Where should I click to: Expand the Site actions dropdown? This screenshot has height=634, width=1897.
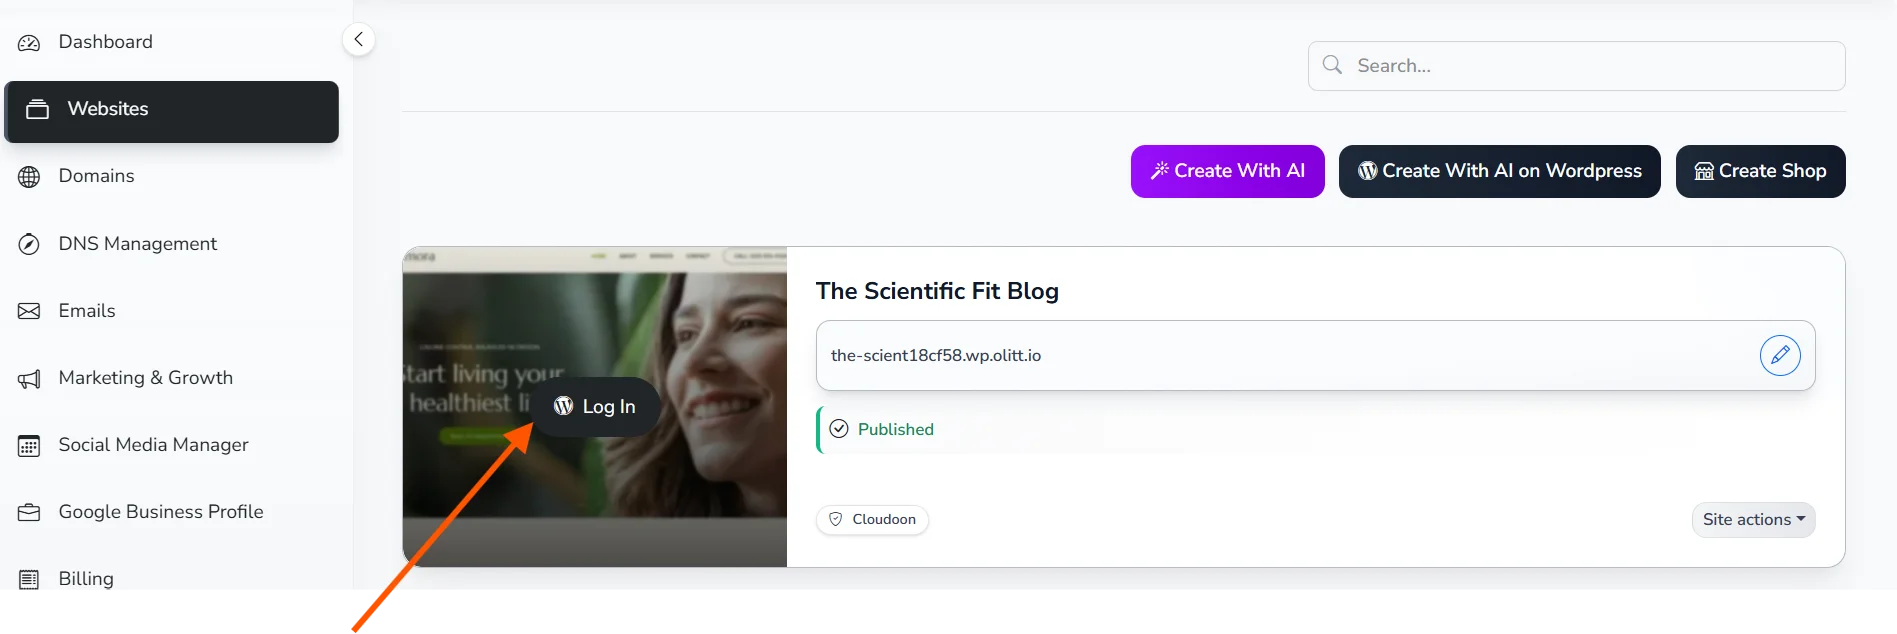coord(1753,520)
